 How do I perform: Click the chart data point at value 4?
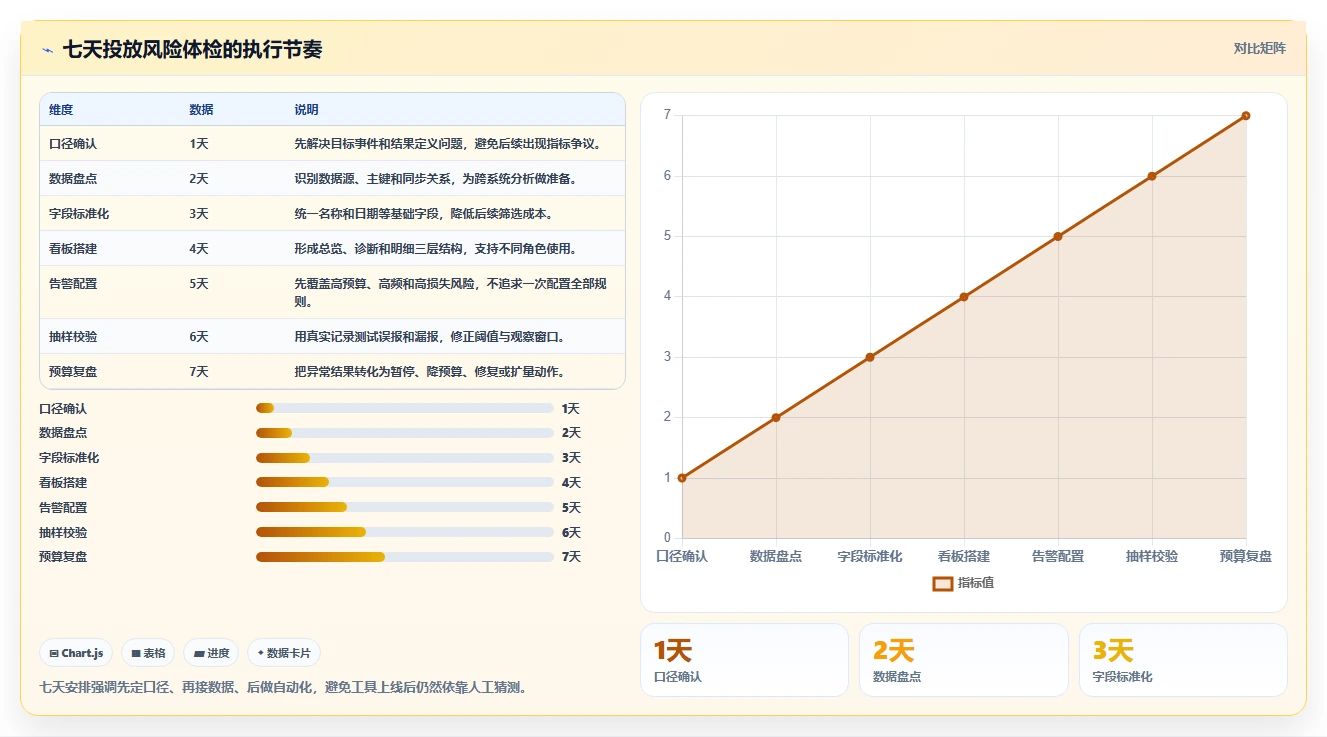(964, 297)
